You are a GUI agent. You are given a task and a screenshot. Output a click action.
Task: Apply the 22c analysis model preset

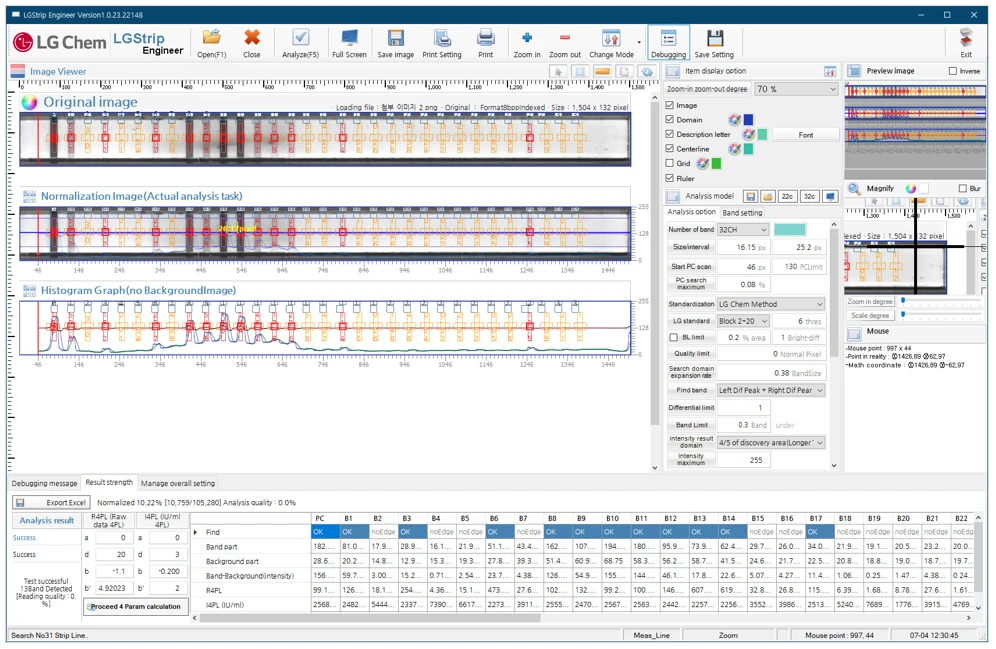click(786, 196)
